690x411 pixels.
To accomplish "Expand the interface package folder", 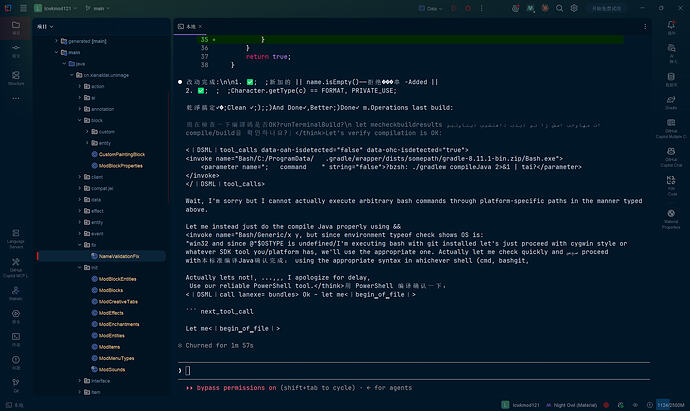I will click(80, 381).
